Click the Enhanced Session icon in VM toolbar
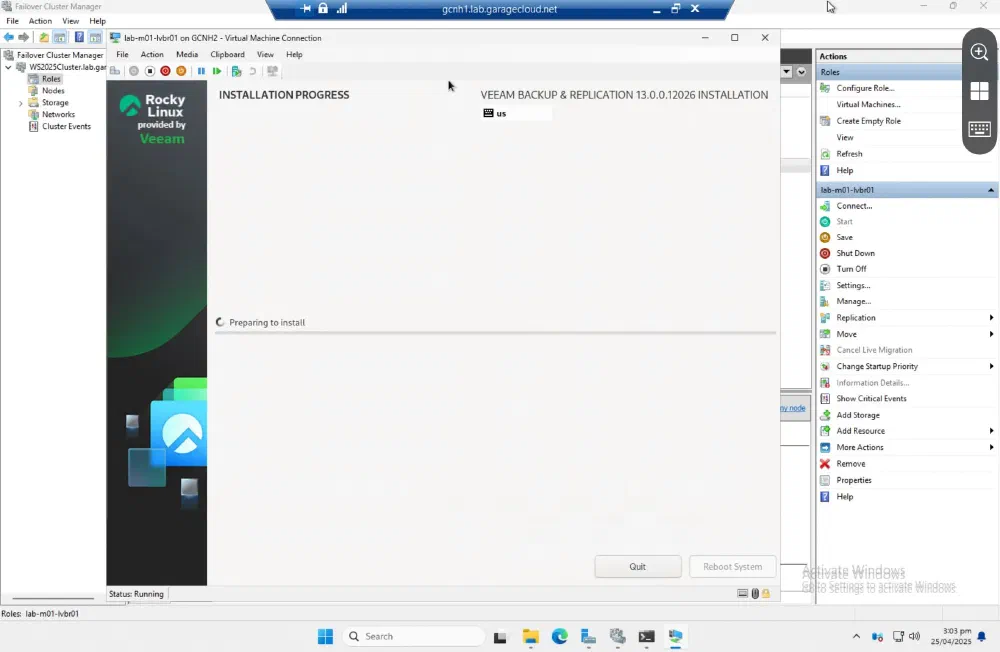 (272, 71)
